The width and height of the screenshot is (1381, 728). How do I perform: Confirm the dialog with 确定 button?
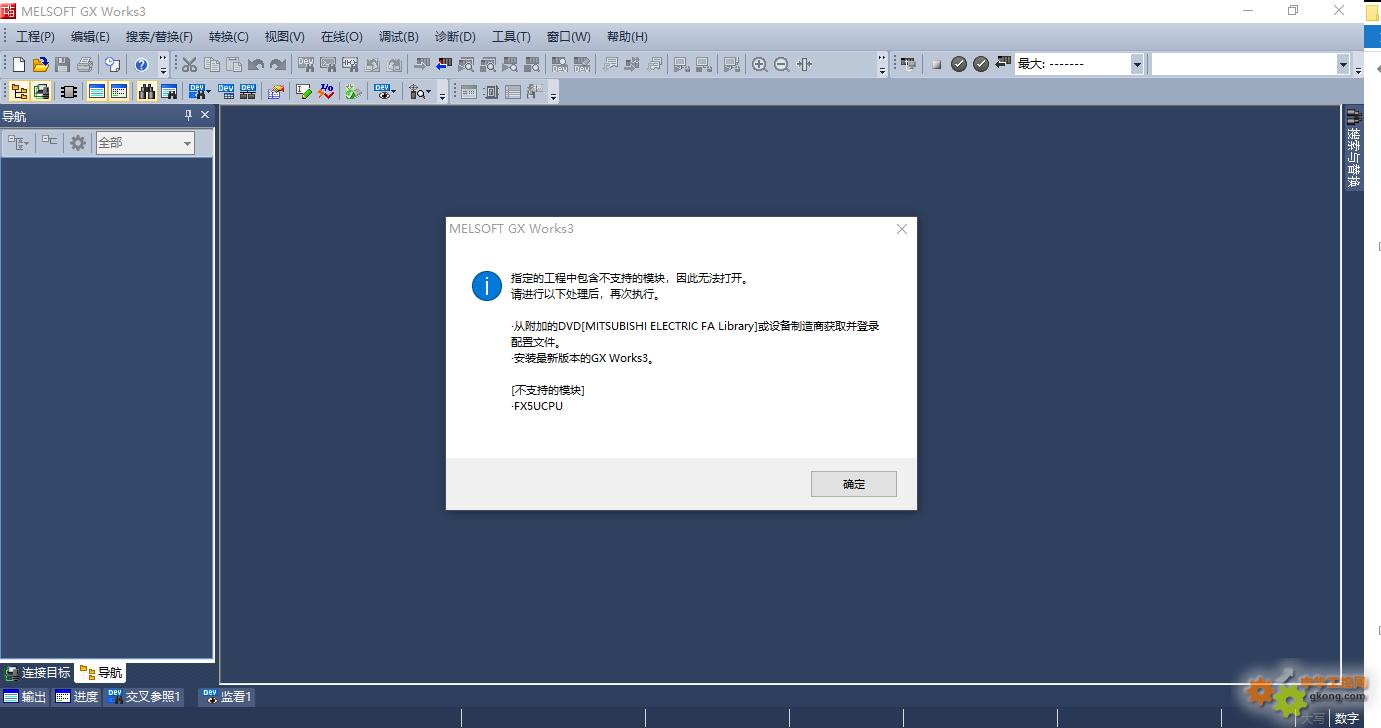tap(854, 484)
